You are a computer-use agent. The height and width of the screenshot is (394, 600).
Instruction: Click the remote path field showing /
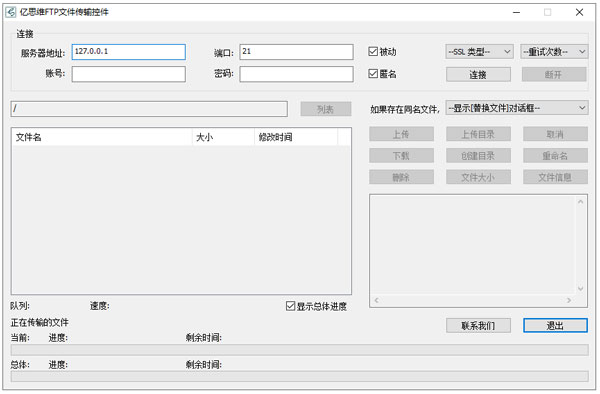coord(149,109)
